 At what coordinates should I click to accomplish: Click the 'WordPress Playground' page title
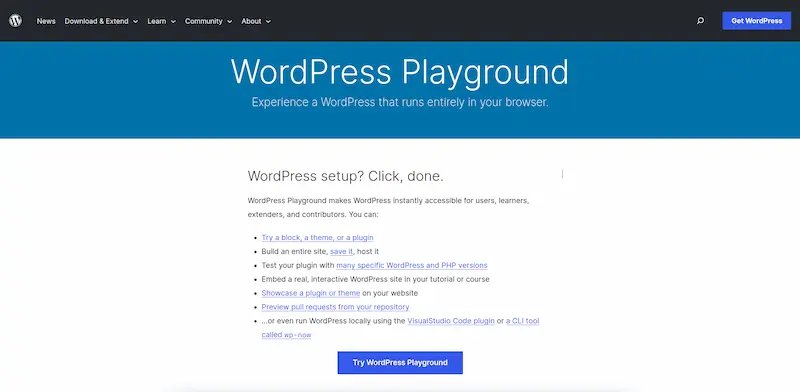pos(399,72)
